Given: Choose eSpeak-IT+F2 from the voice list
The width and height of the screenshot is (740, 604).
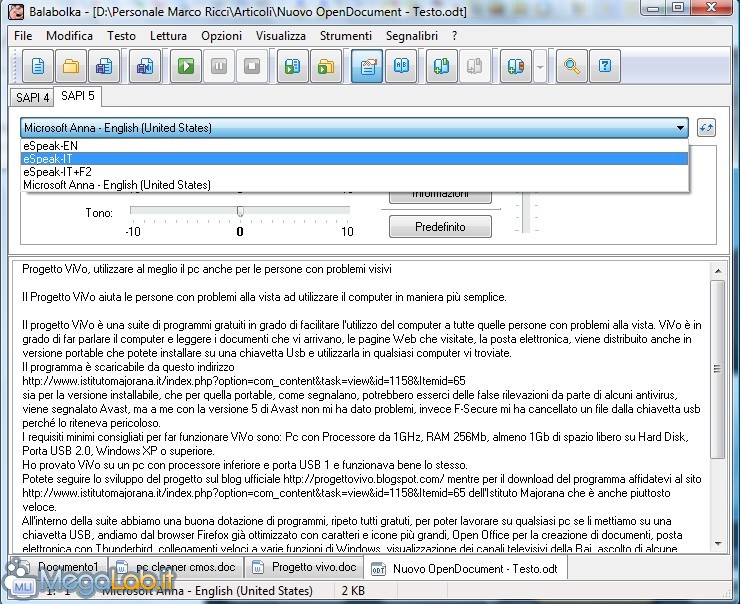Looking at the screenshot, I should tap(354, 172).
